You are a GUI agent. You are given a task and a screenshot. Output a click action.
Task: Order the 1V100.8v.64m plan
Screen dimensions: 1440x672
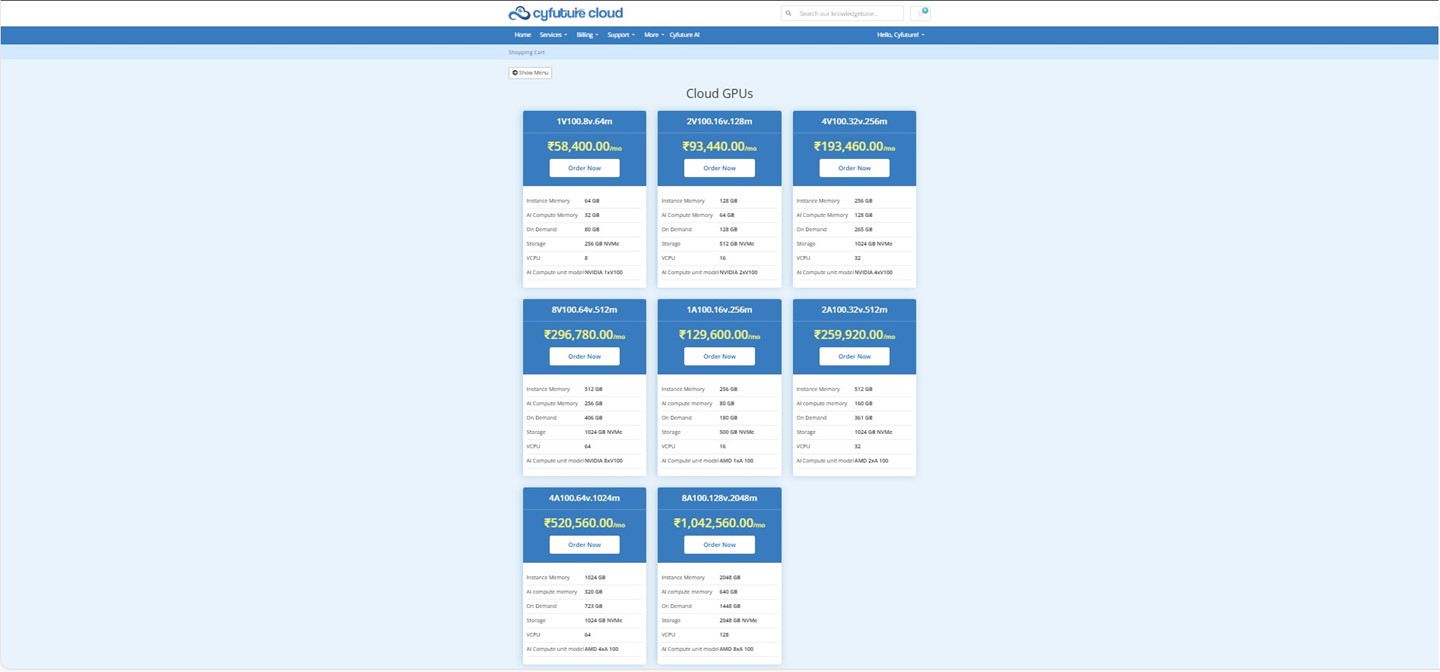pos(584,168)
